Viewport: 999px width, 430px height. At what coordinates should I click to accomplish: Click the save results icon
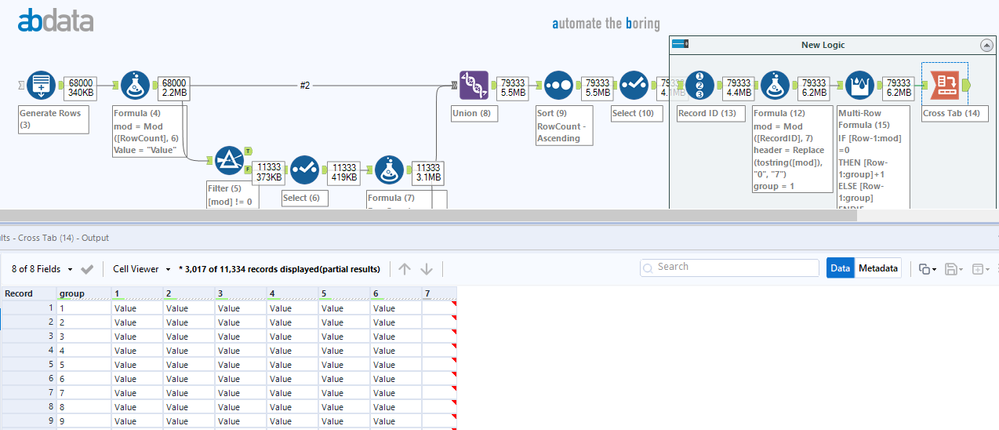pos(951,269)
